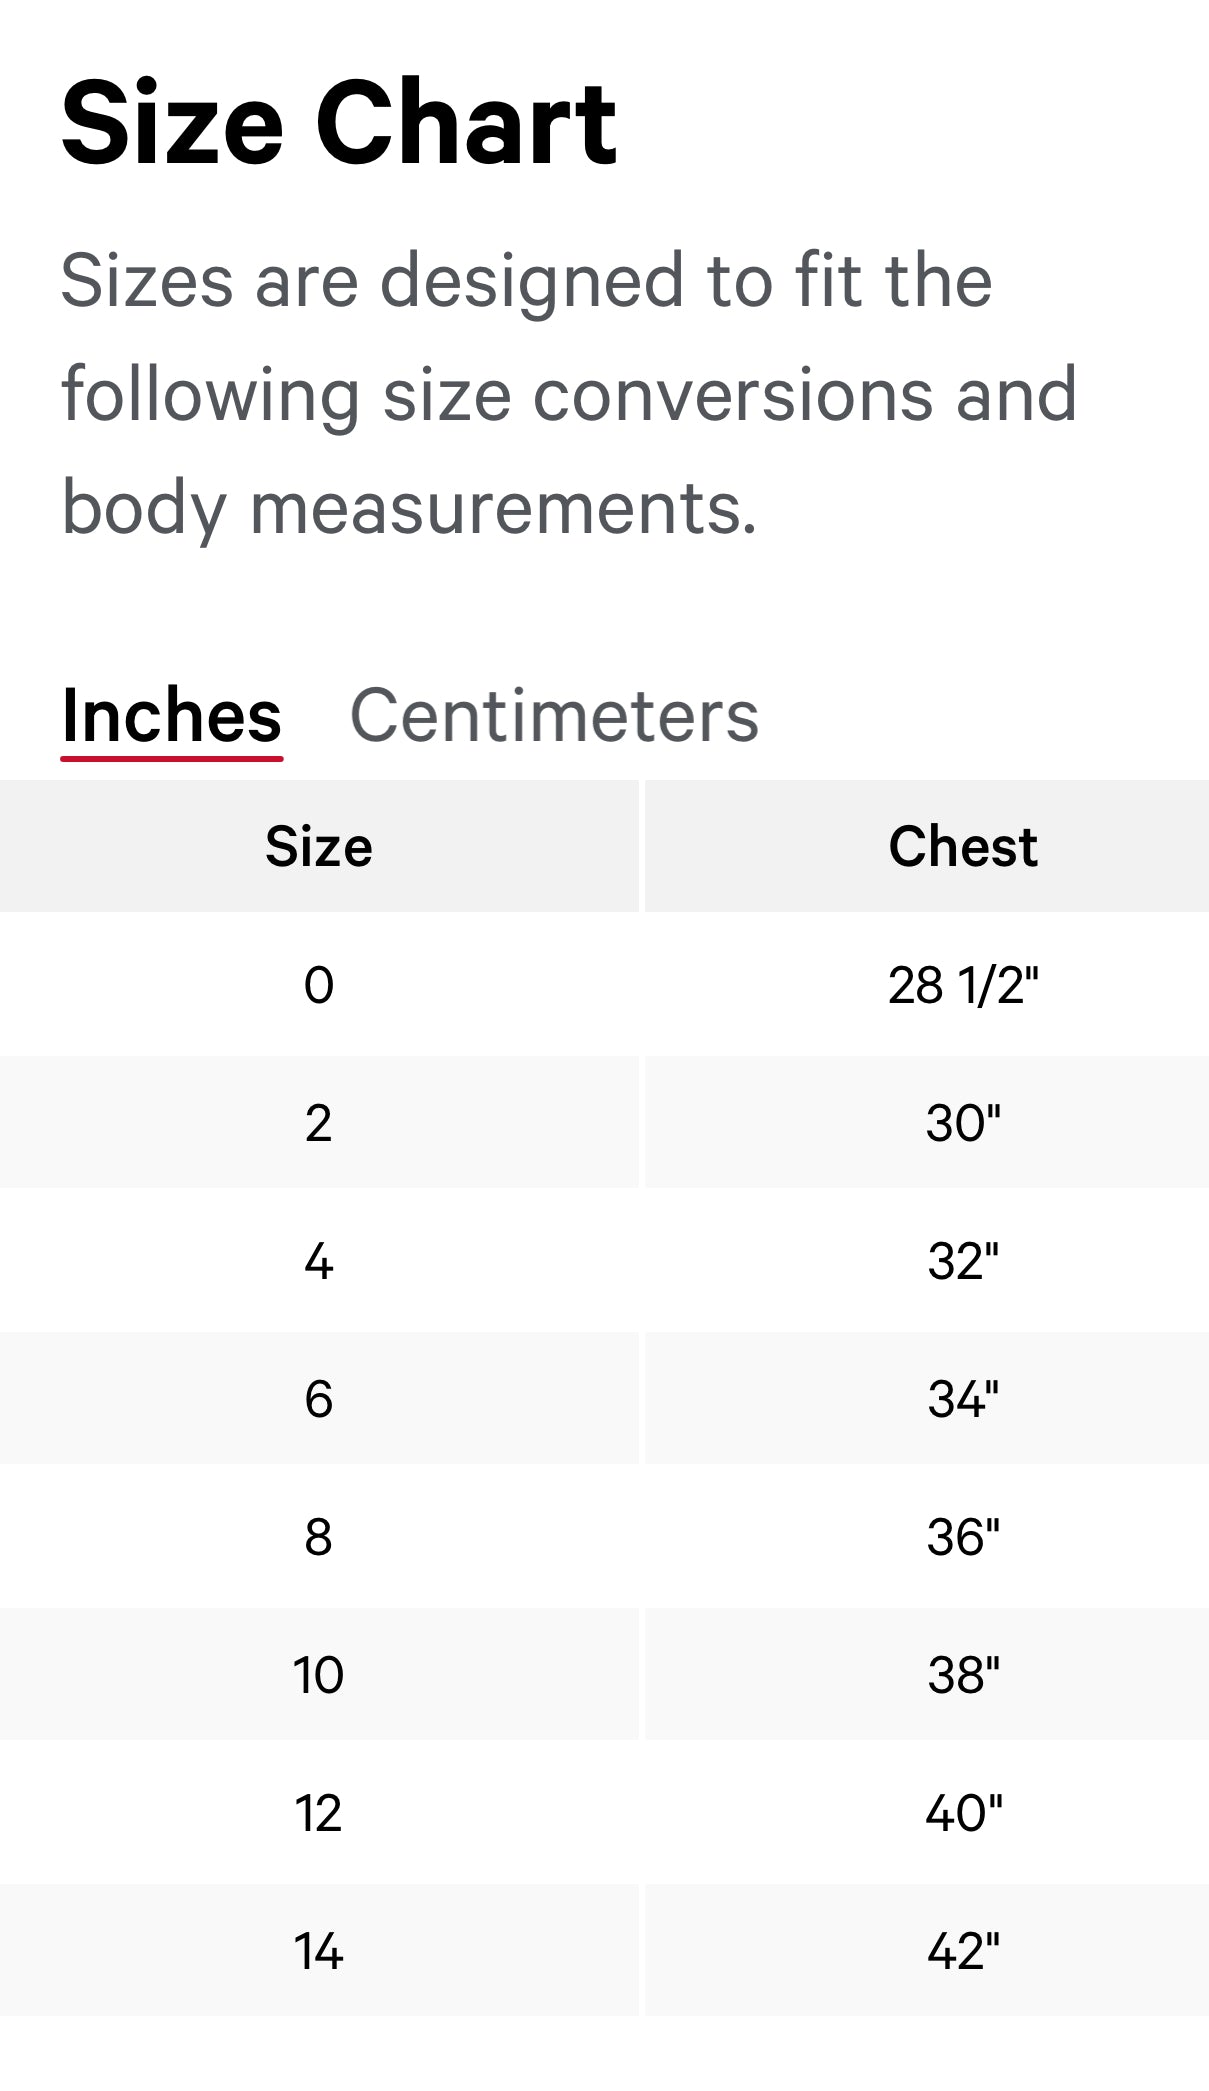Select the size 4 row

pyautogui.click(x=316, y=1262)
